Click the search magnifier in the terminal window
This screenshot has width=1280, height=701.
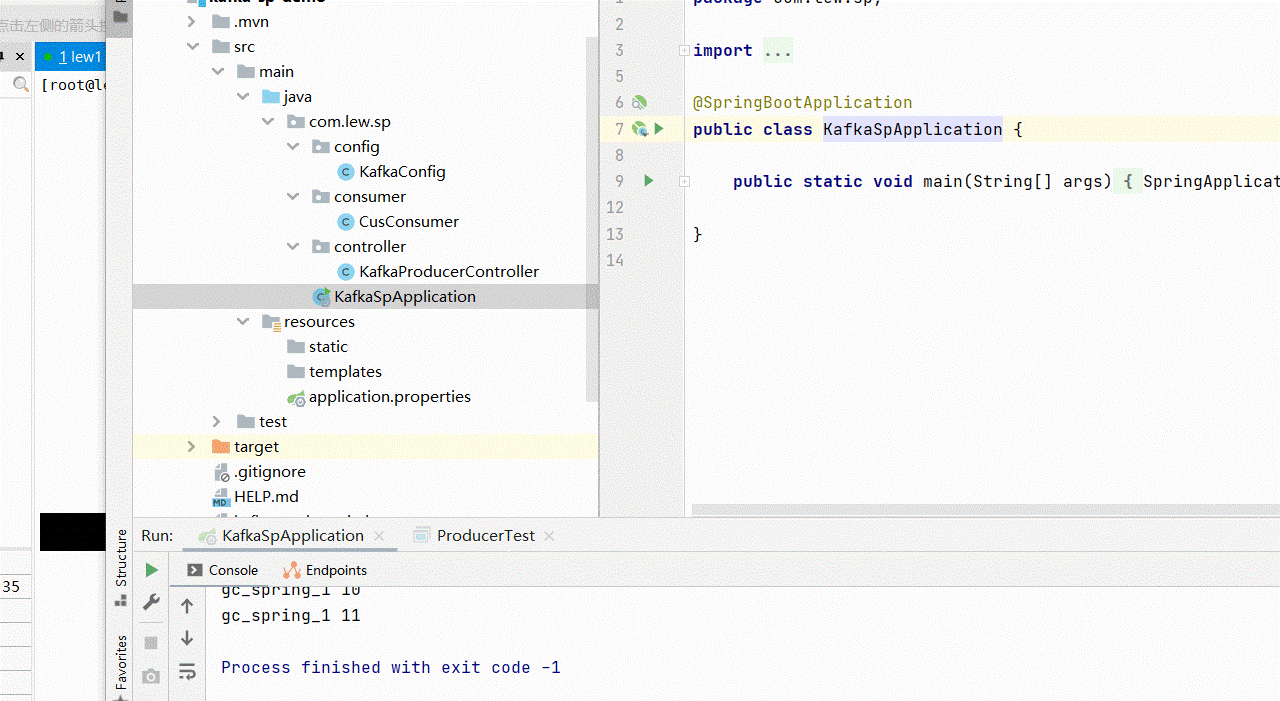(x=20, y=85)
